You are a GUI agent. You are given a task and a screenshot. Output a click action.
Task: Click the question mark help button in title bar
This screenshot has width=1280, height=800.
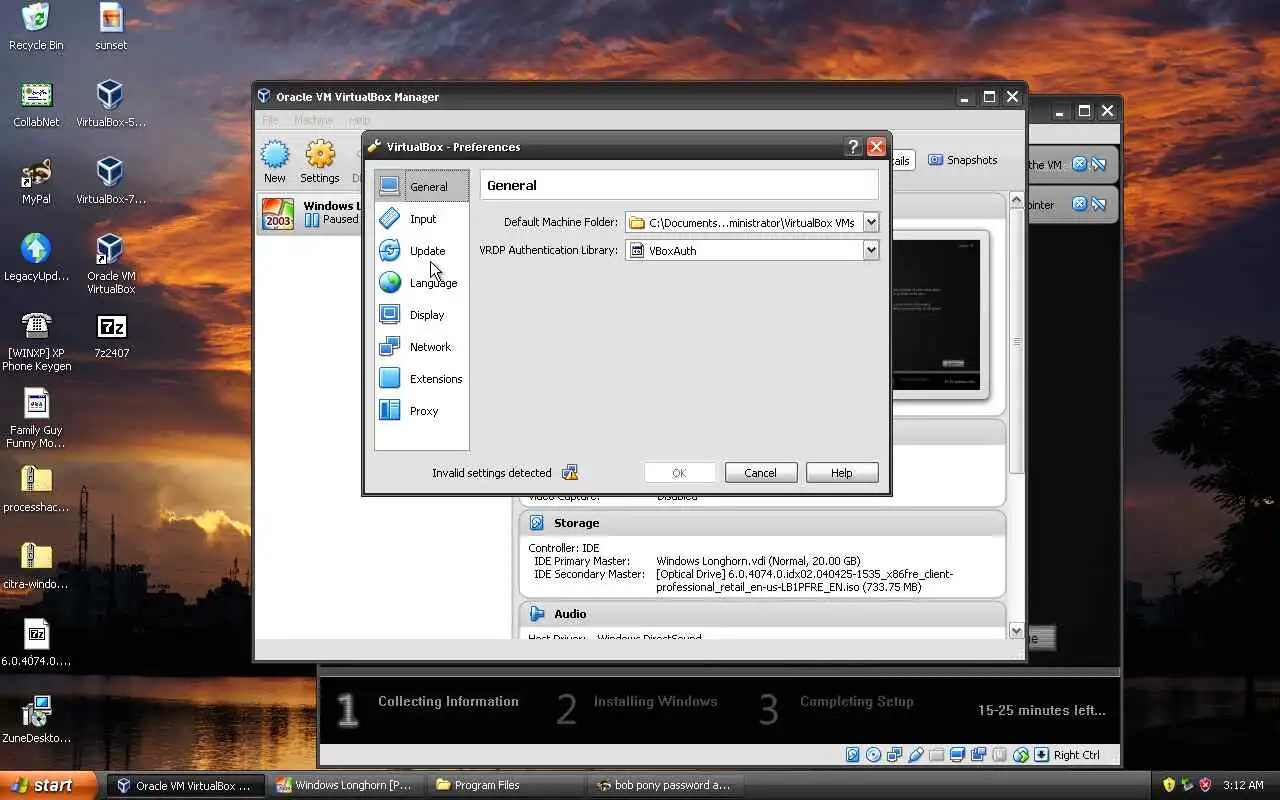(x=853, y=147)
